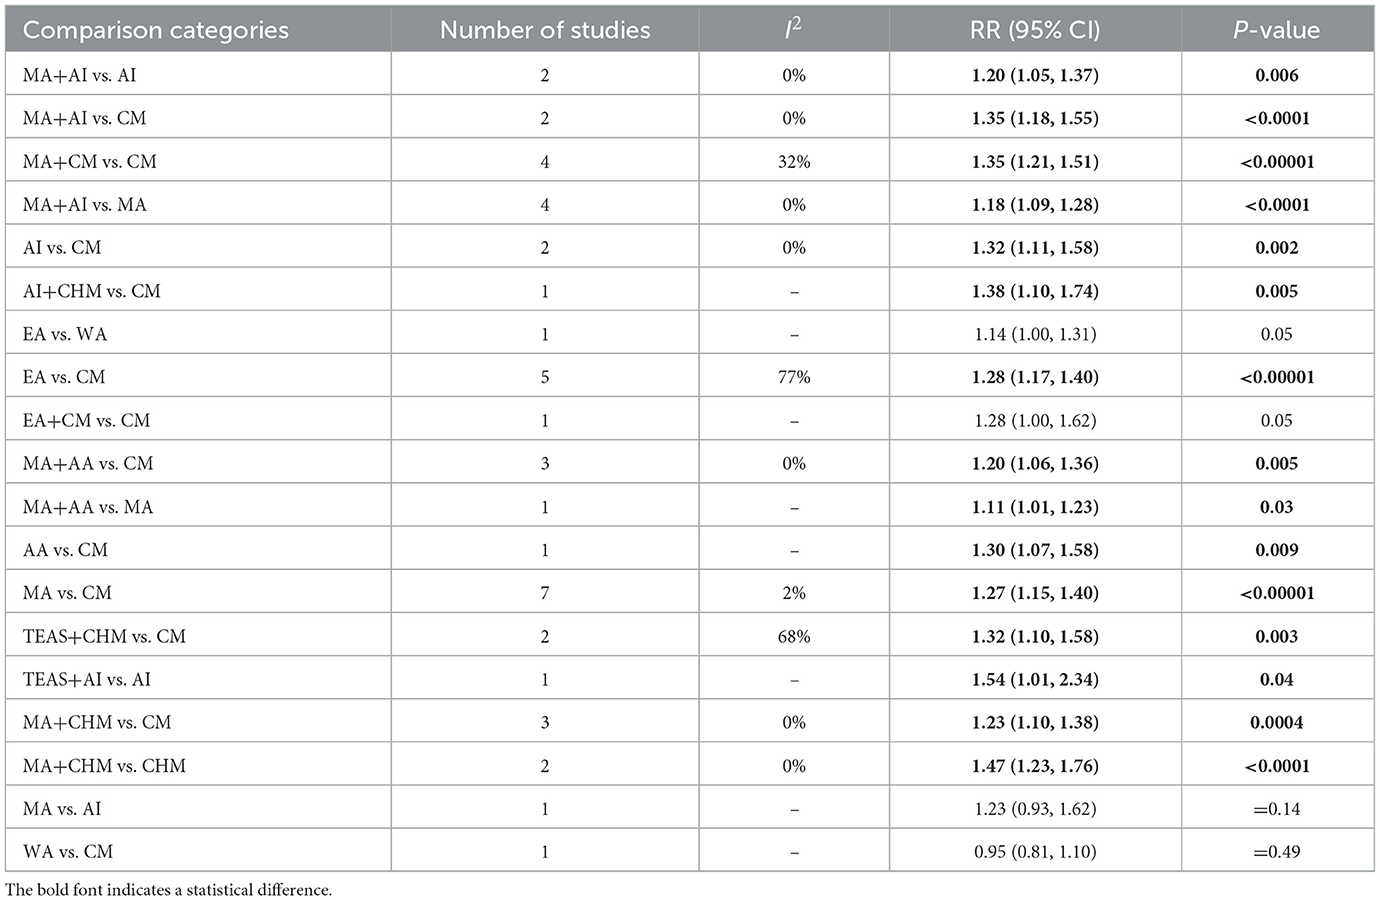Click the "WA vs. CM" row label
This screenshot has height=900, width=1380.
tap(68, 852)
